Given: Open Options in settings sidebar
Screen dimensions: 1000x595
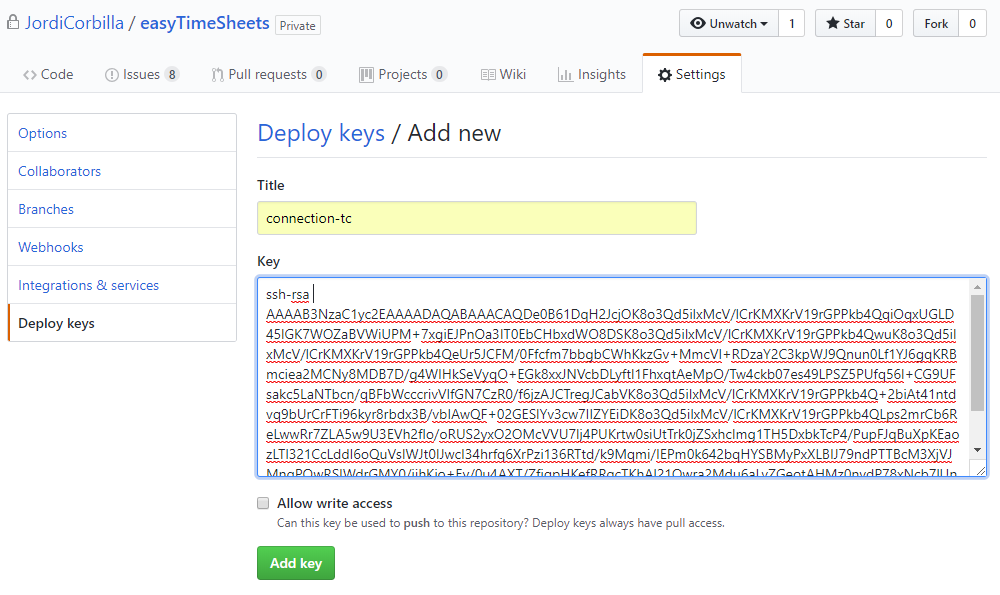Looking at the screenshot, I should pos(122,133).
